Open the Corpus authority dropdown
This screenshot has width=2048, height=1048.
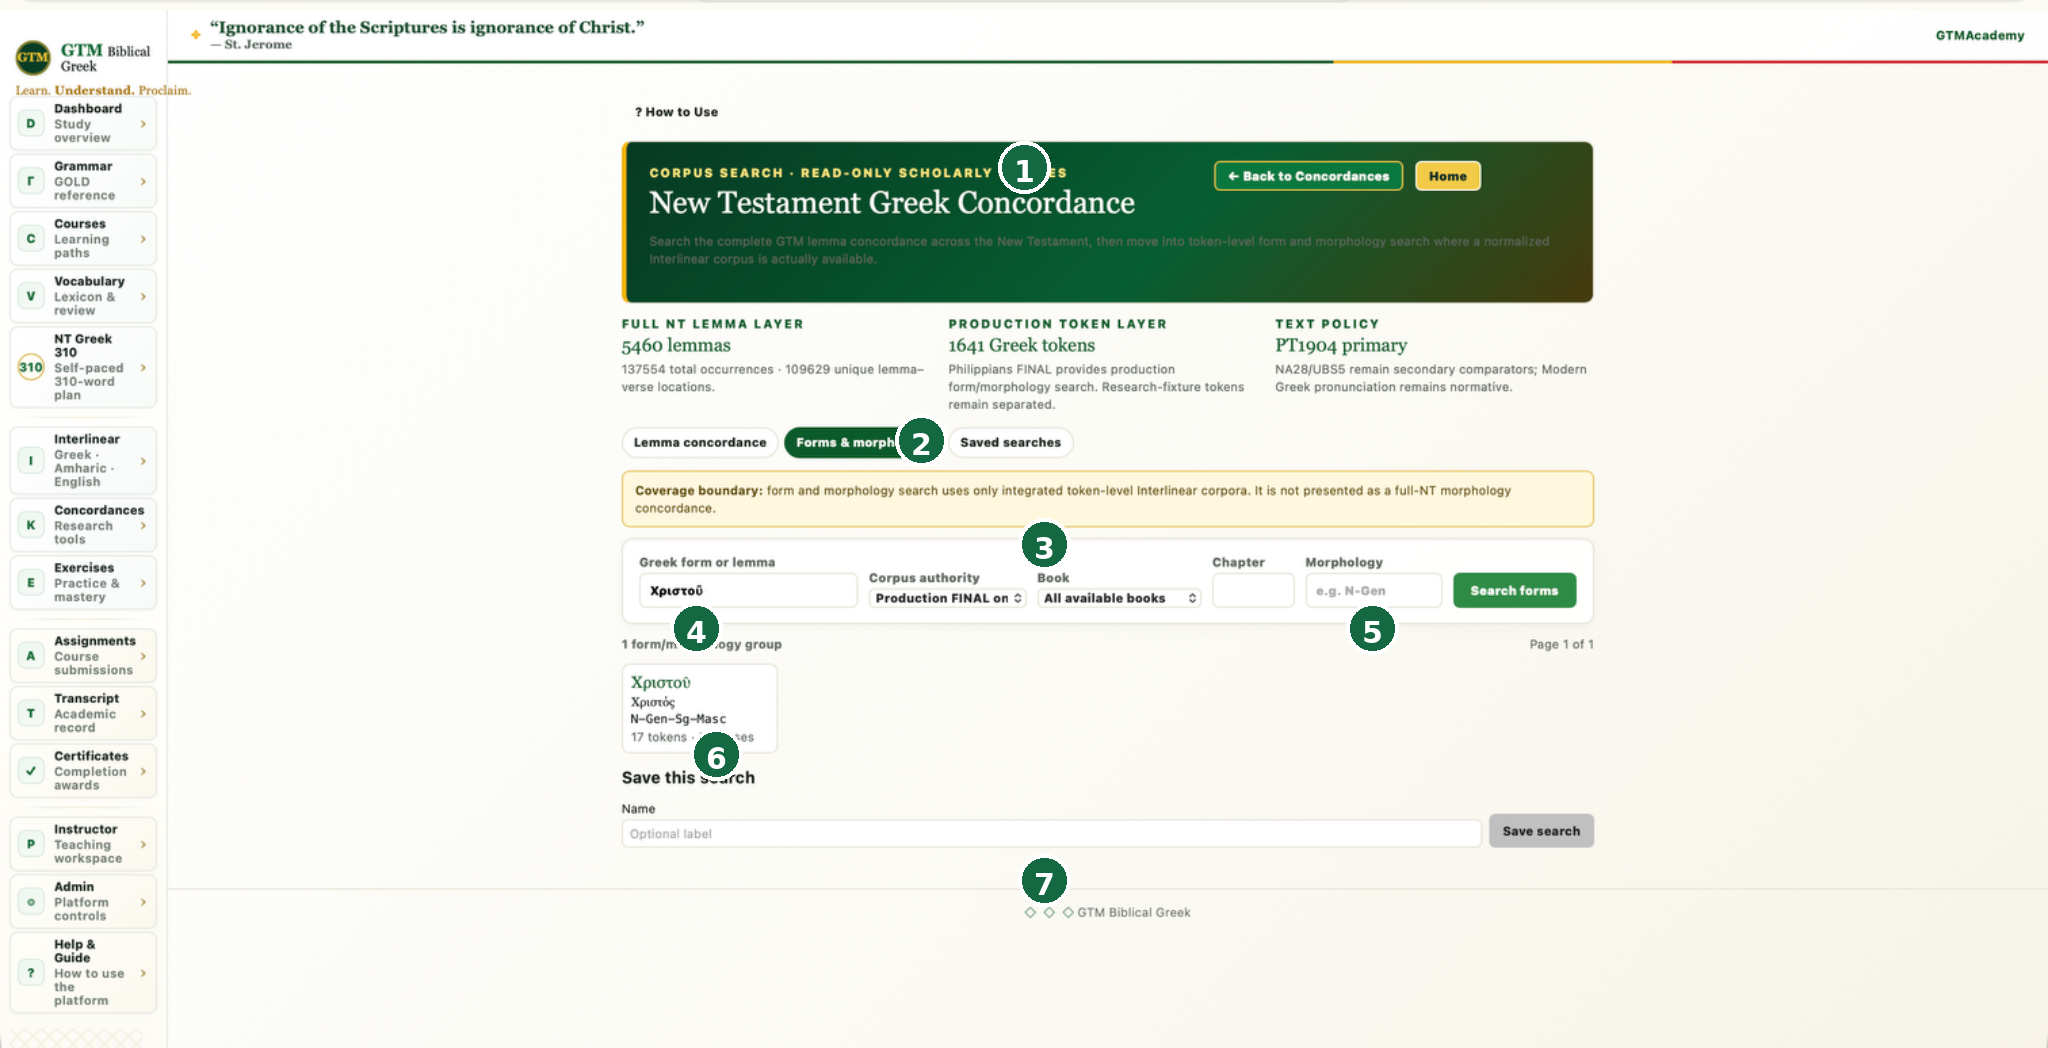click(948, 598)
